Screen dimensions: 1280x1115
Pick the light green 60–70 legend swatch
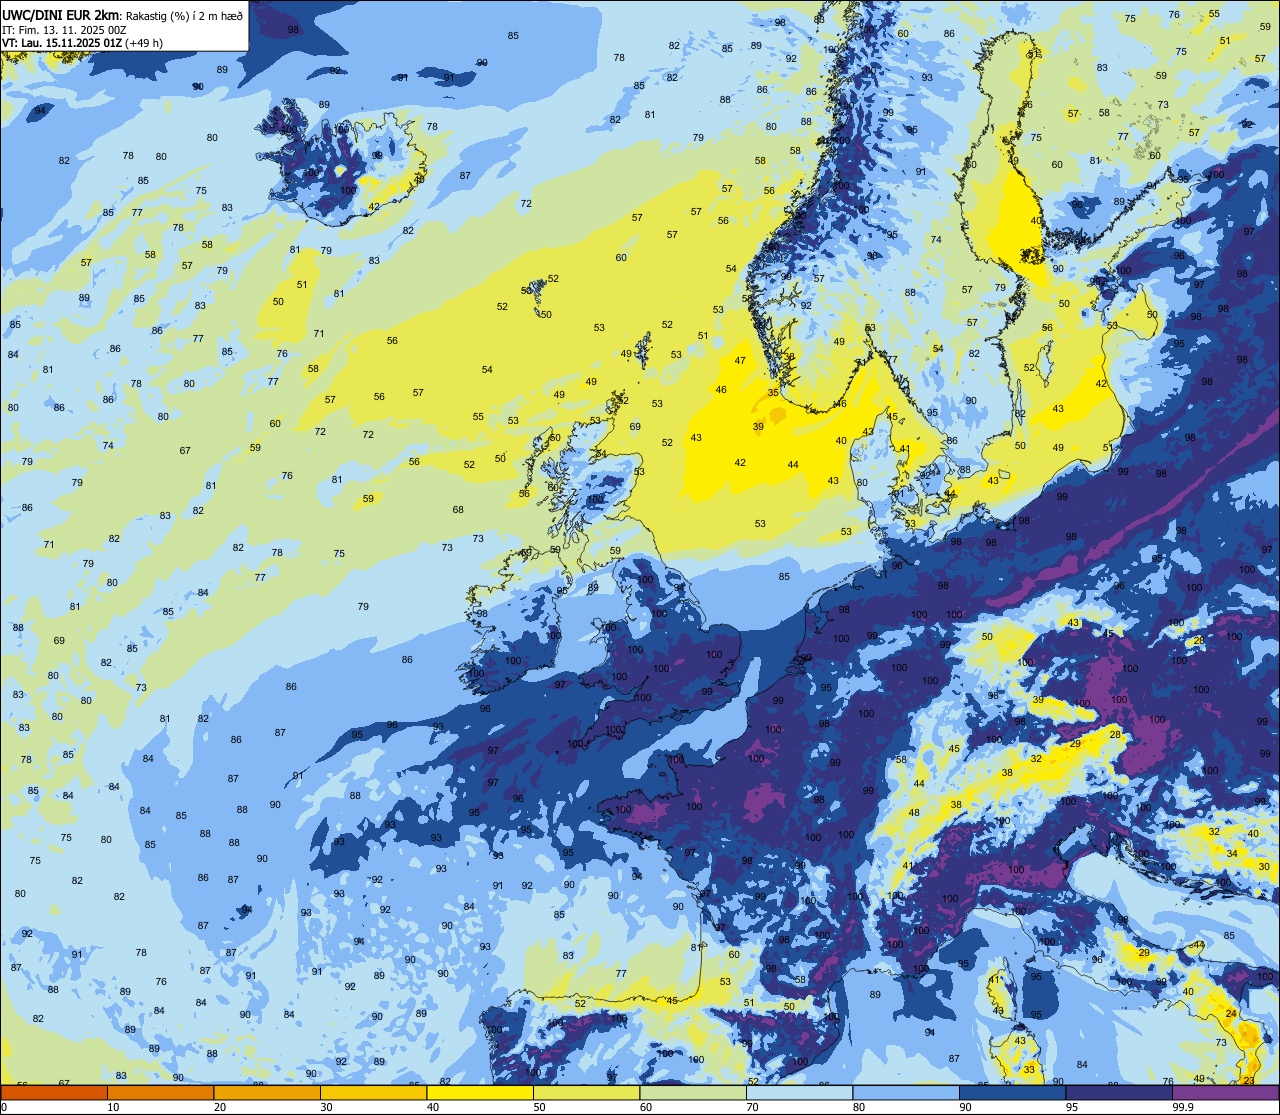click(x=693, y=1092)
